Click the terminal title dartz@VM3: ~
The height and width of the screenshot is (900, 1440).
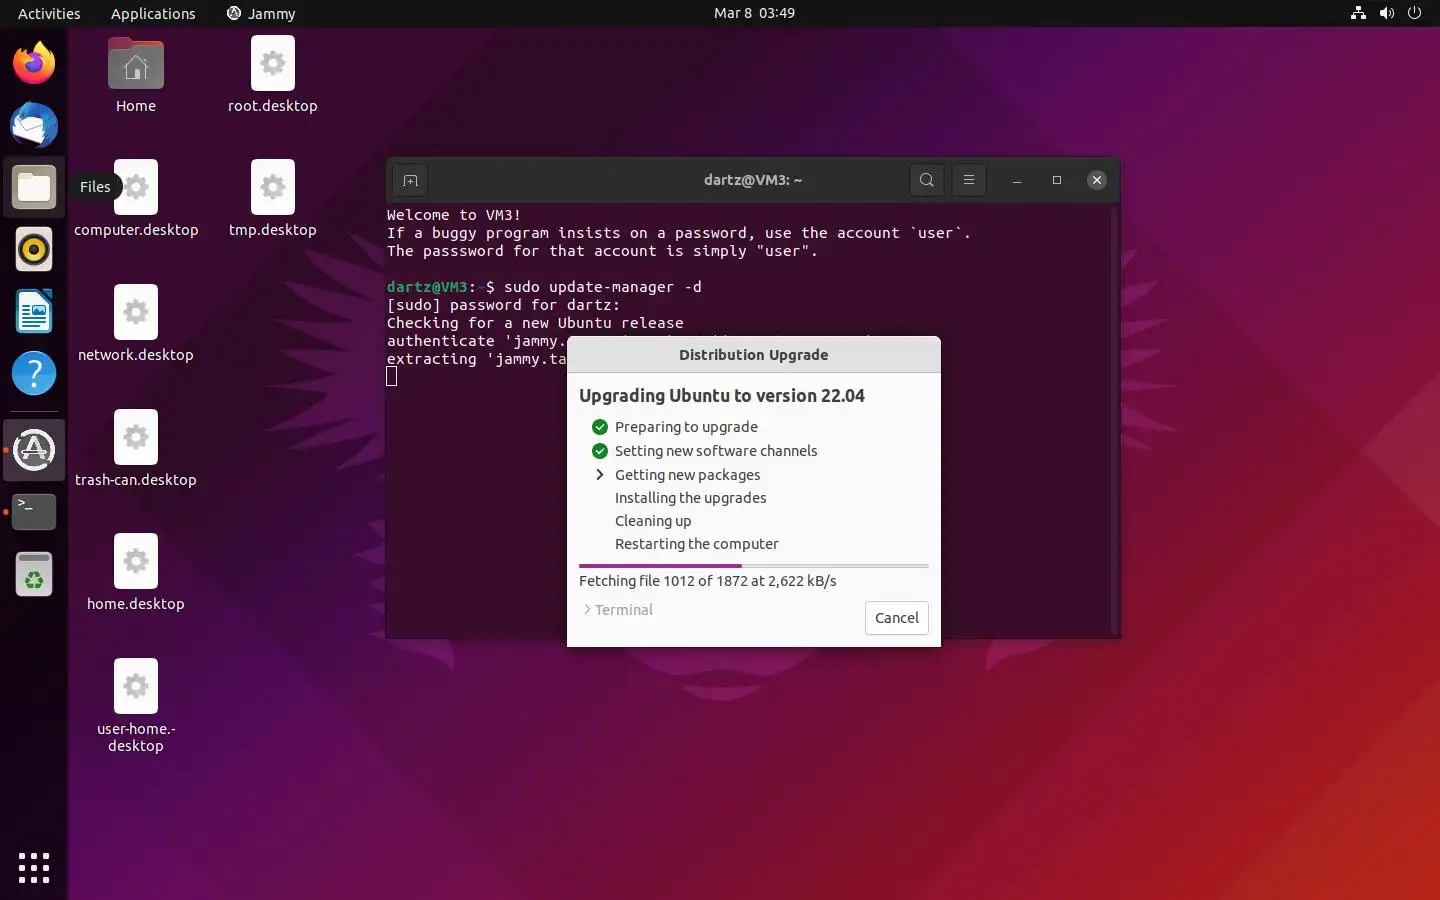(x=753, y=180)
